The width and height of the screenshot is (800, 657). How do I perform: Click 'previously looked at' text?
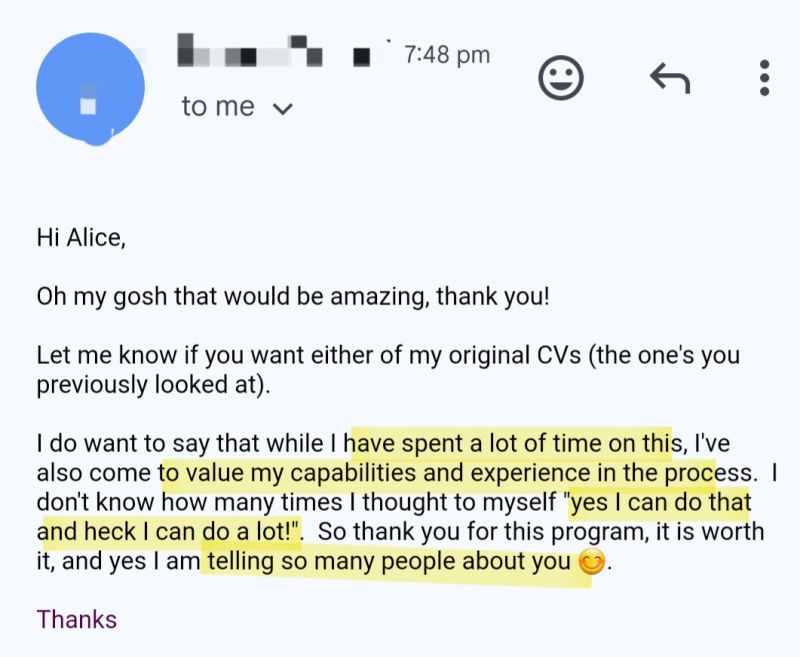coord(150,384)
